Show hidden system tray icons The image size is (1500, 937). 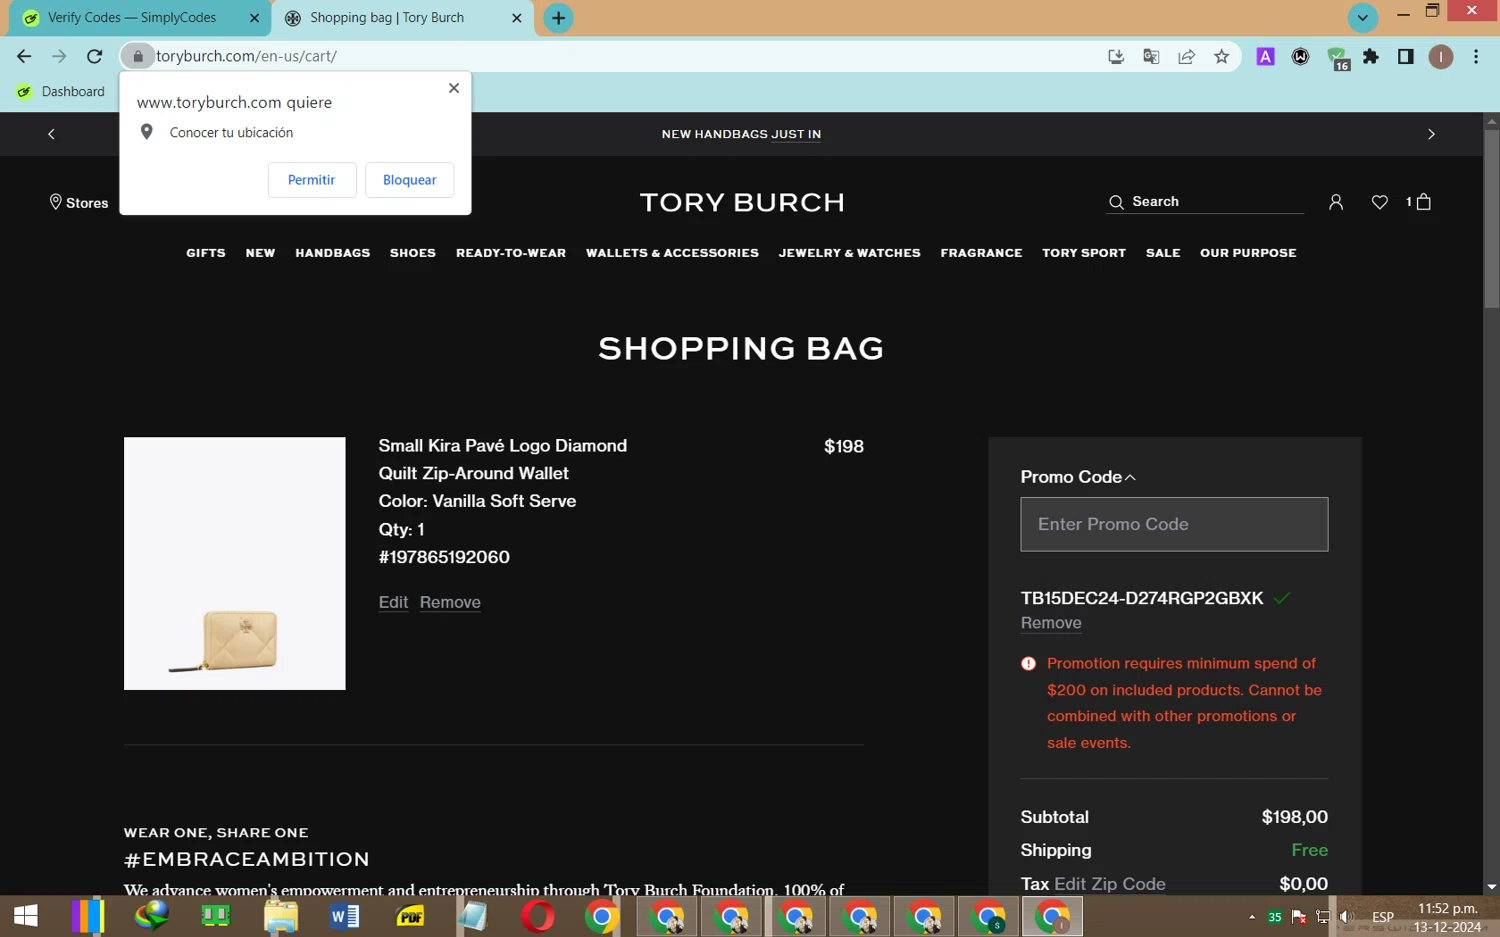coord(1251,917)
